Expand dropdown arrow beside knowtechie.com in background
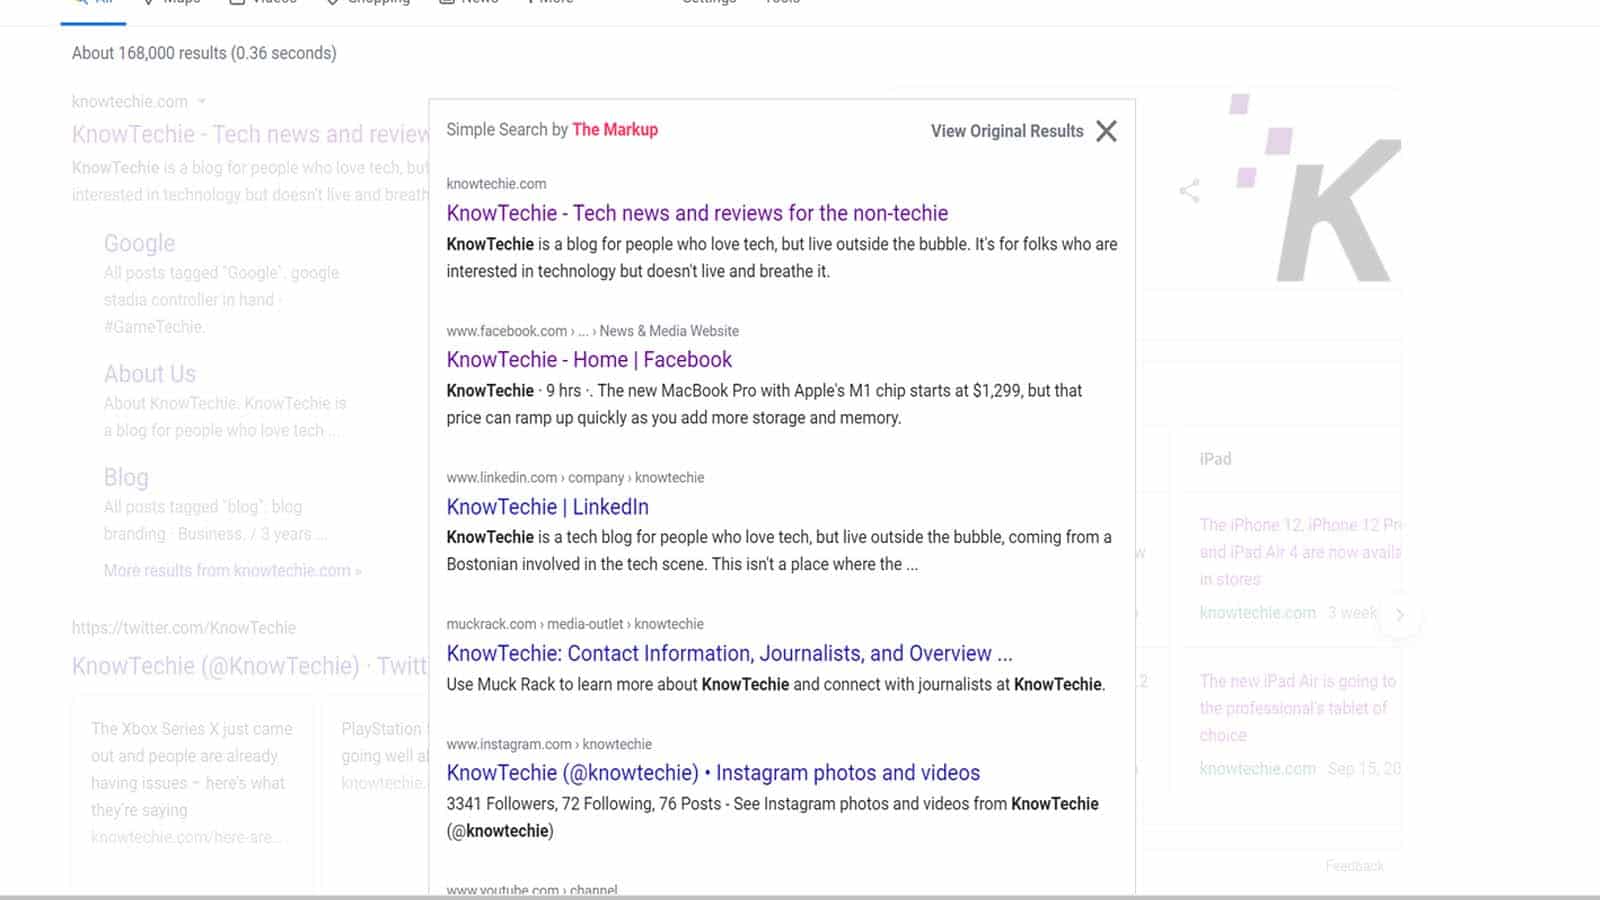This screenshot has height=900, width=1600. [x=202, y=101]
